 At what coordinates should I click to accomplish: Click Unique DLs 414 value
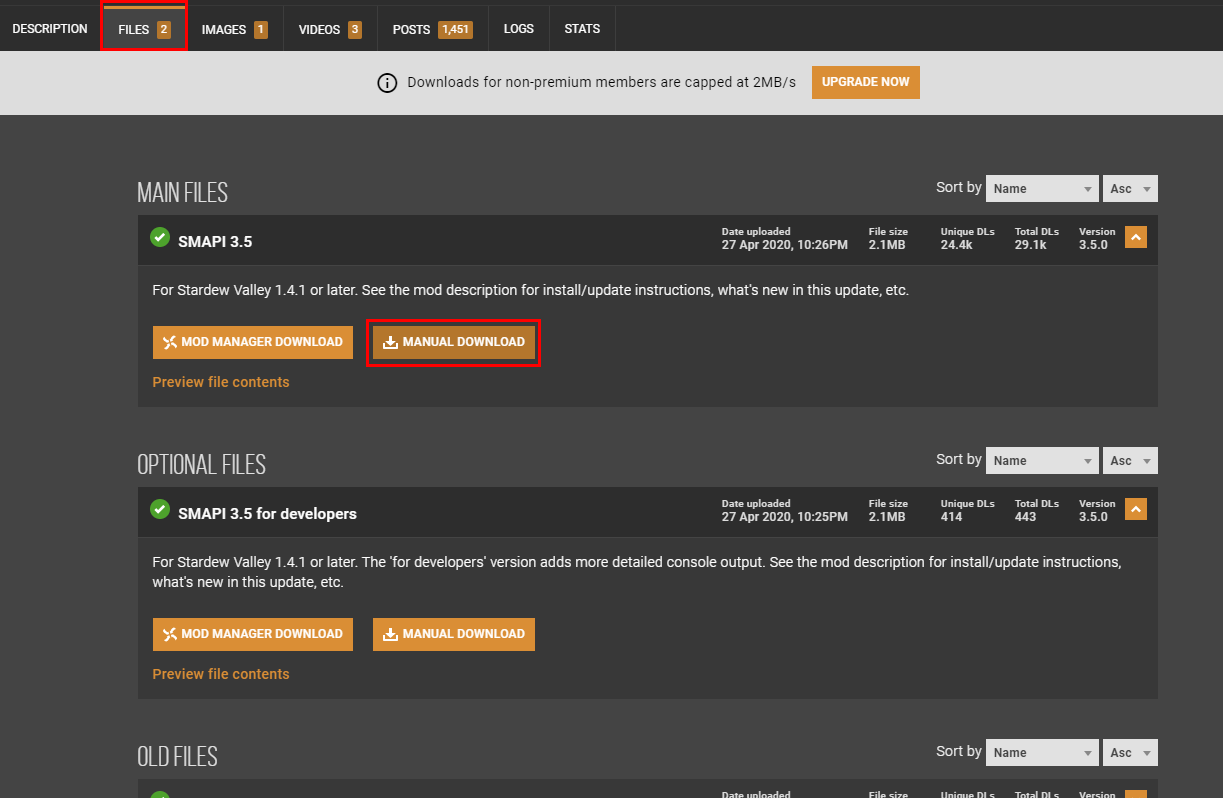coord(951,517)
